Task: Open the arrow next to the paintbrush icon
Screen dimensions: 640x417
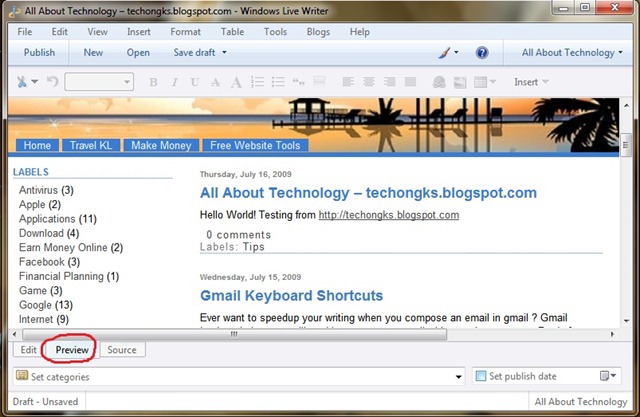Action: 456,52
